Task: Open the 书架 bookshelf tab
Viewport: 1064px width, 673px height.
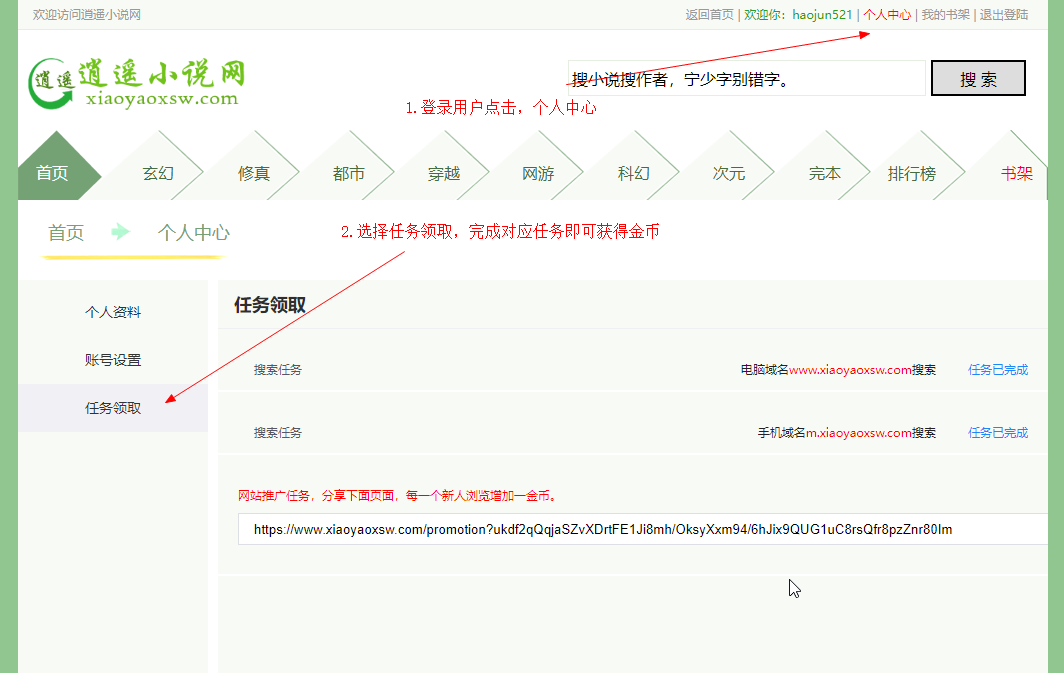Action: pos(1016,173)
